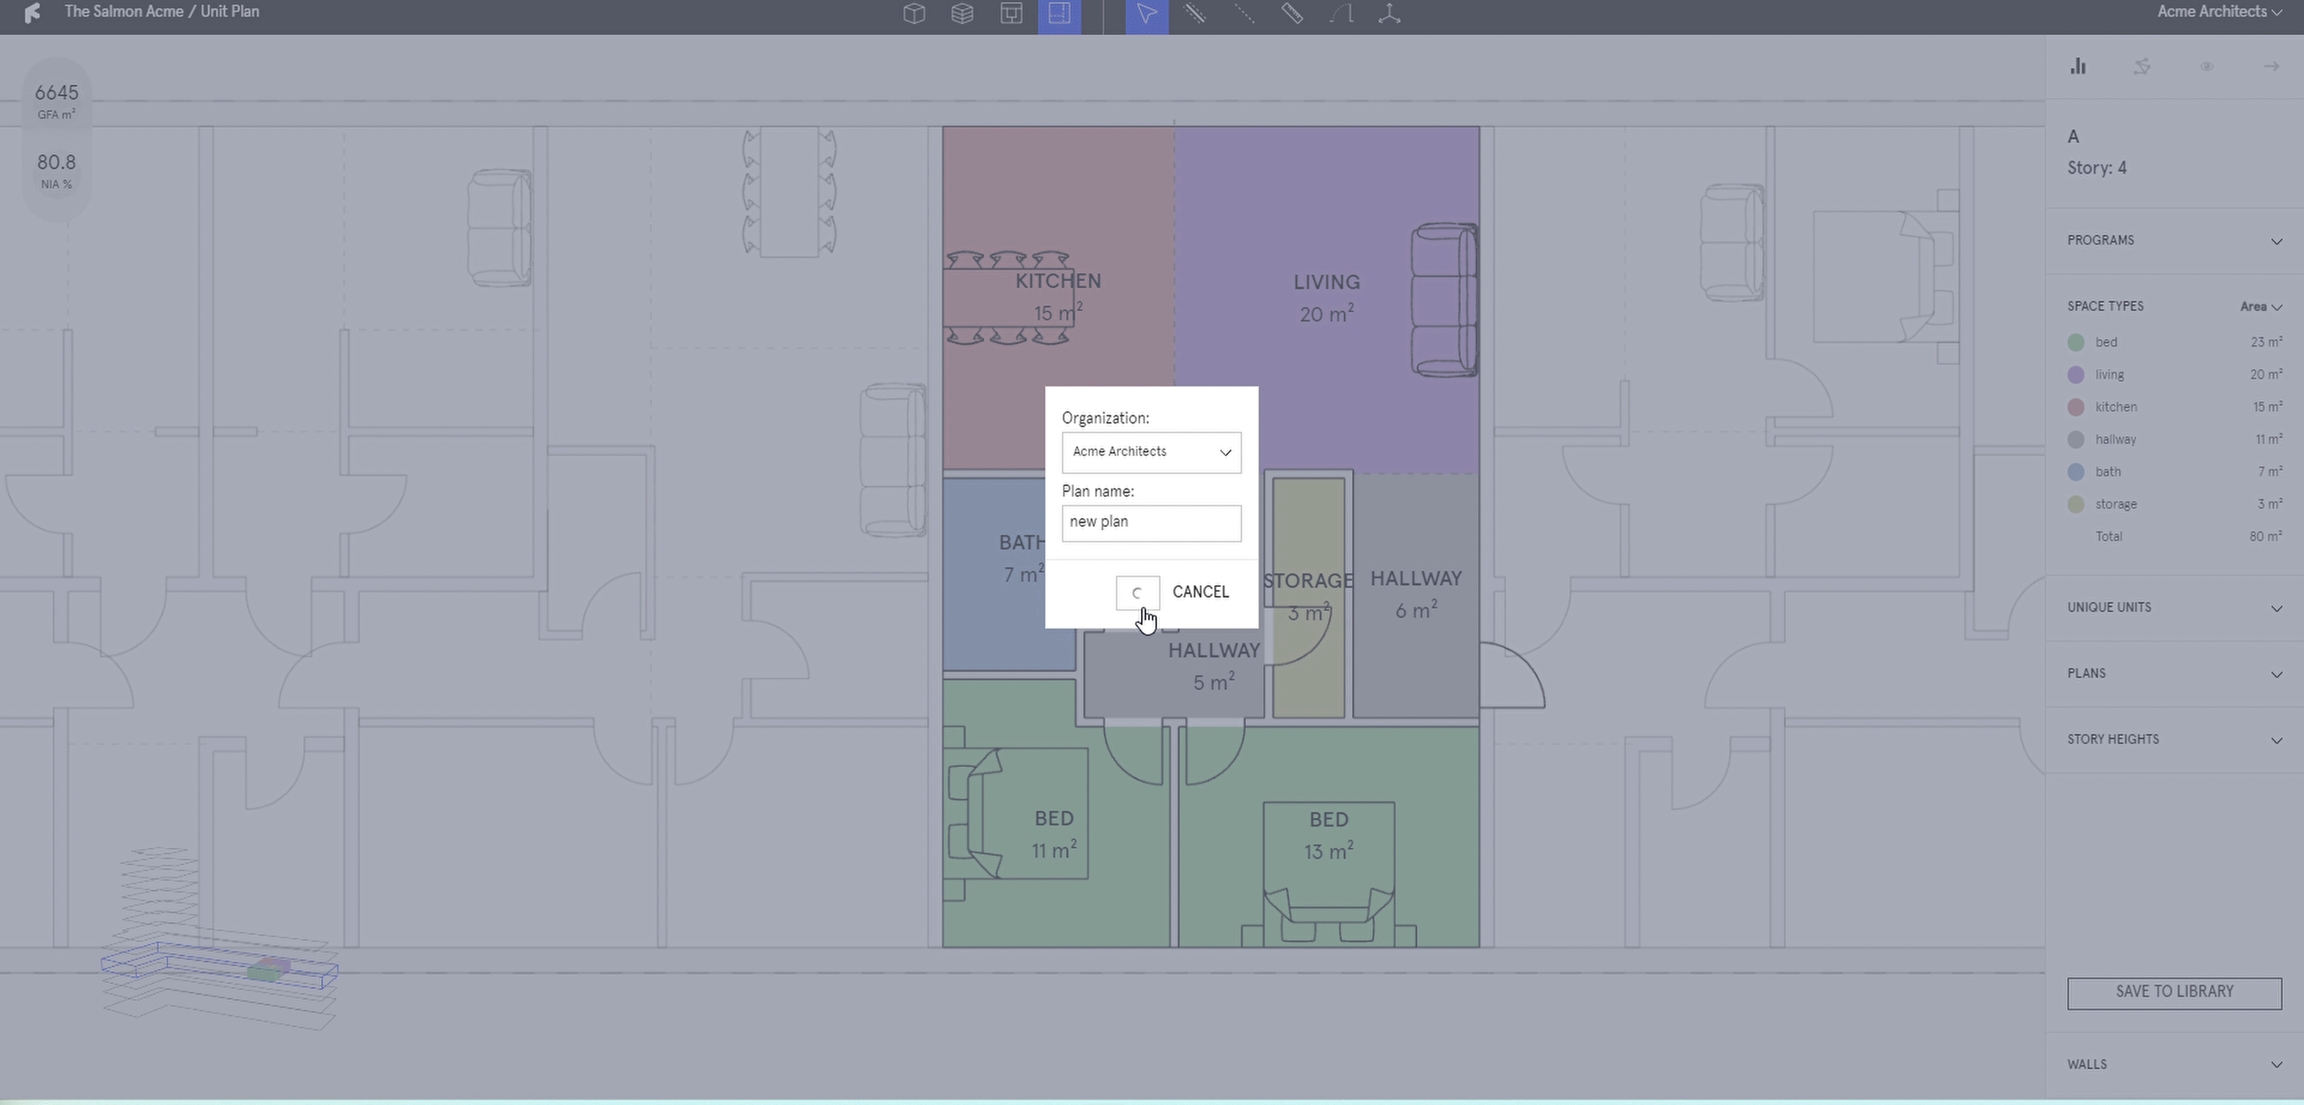
Task: Expand the Programs section
Action: (x=2174, y=241)
